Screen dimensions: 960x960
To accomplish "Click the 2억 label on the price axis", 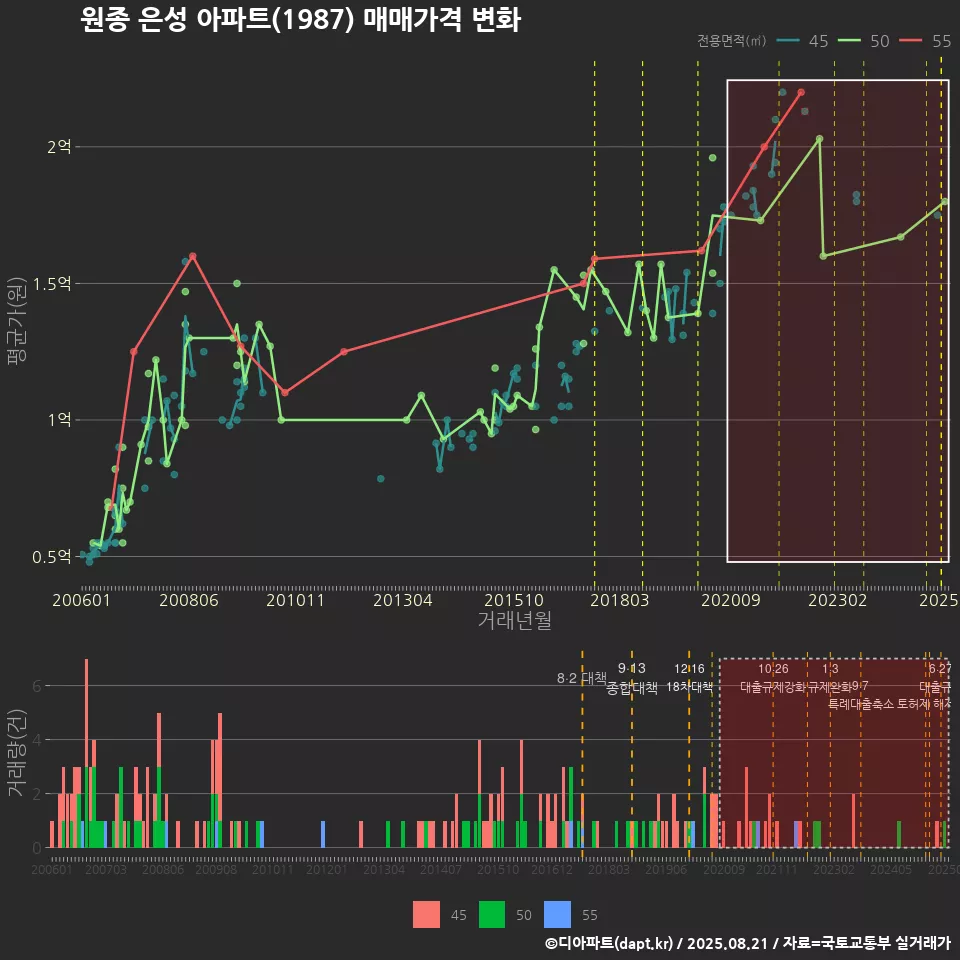I will [x=59, y=147].
